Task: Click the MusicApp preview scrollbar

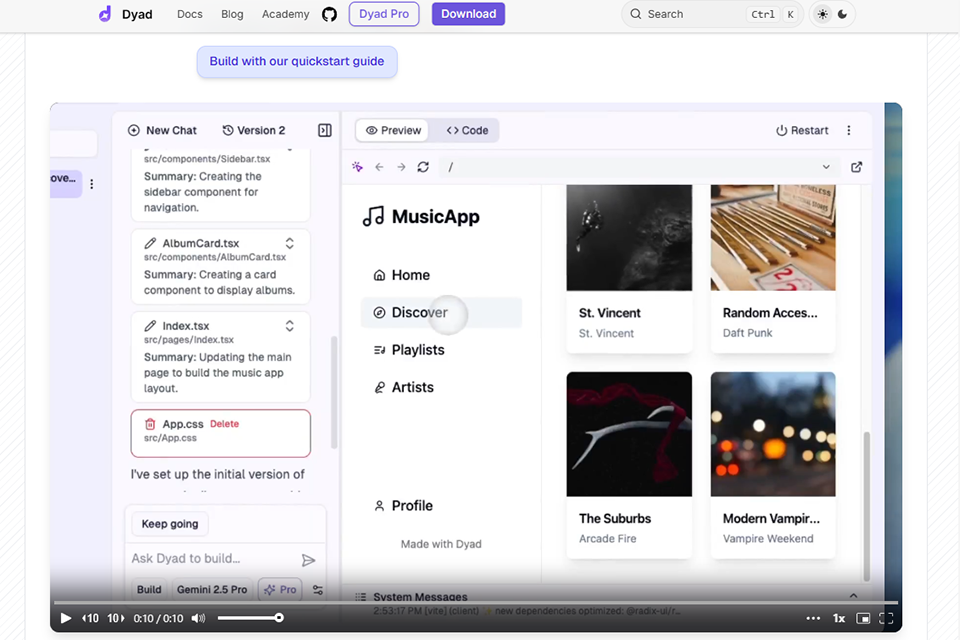Action: [866, 506]
